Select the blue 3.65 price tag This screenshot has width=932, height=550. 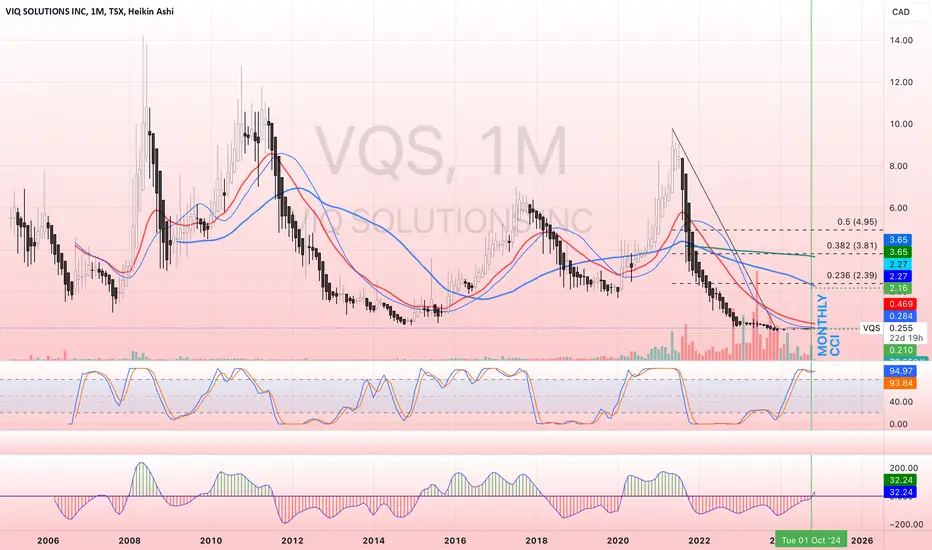(898, 240)
